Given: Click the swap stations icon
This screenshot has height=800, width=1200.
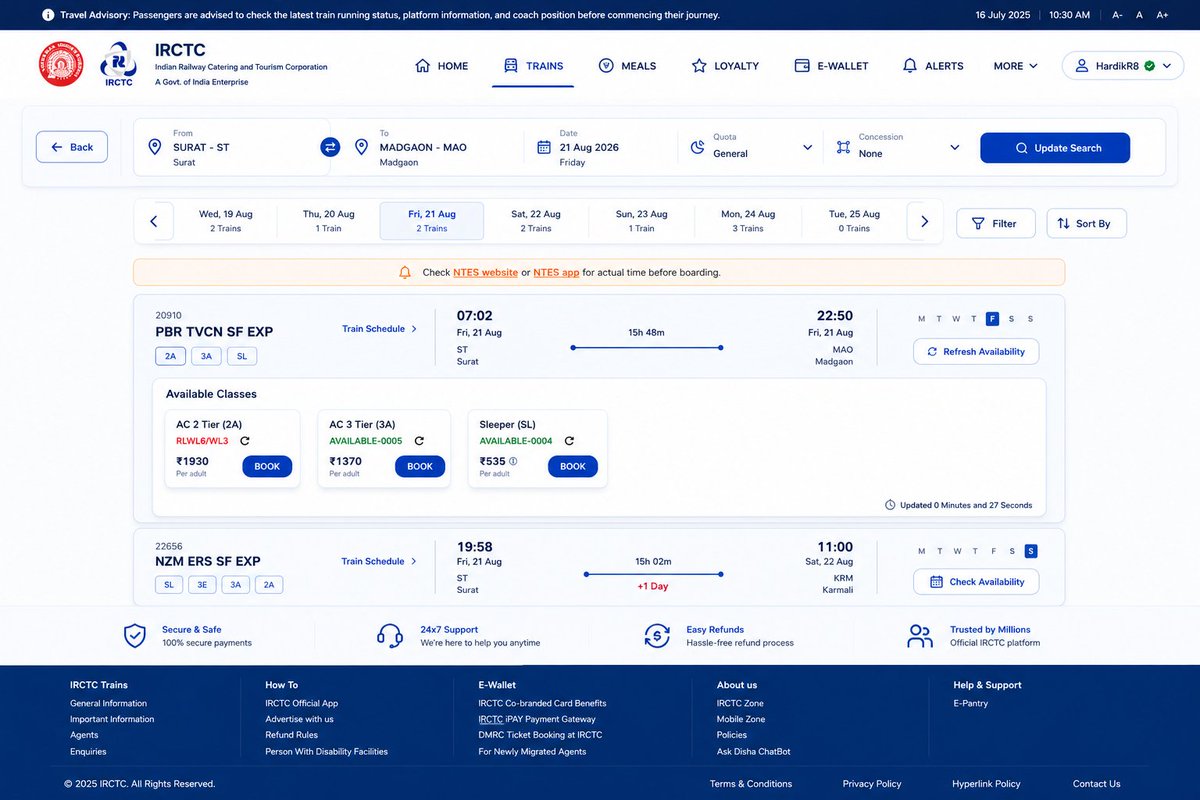Looking at the screenshot, I should [x=330, y=147].
